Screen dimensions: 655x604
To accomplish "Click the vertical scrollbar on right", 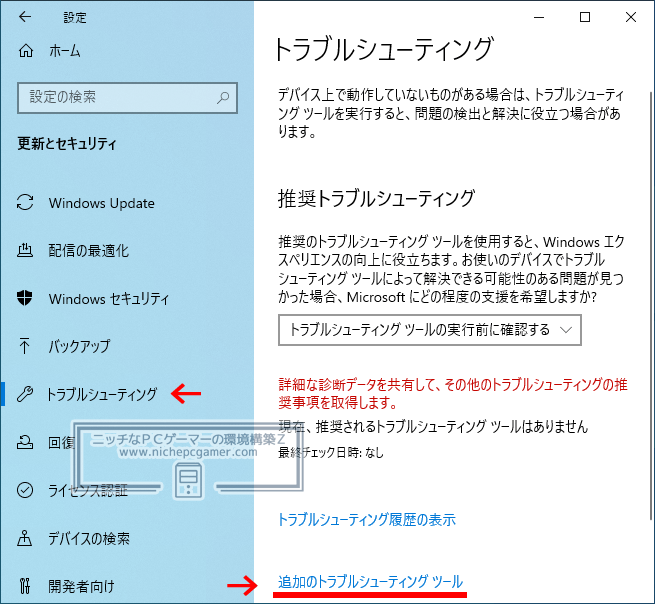I will 651,305.
